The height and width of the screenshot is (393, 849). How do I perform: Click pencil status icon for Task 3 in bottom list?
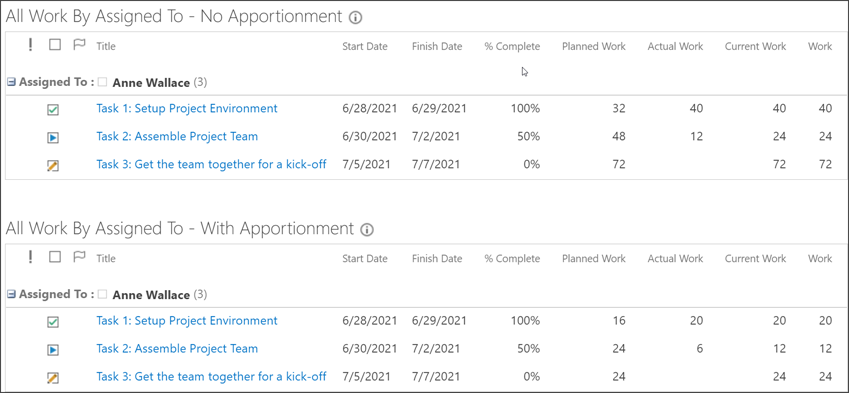click(53, 378)
